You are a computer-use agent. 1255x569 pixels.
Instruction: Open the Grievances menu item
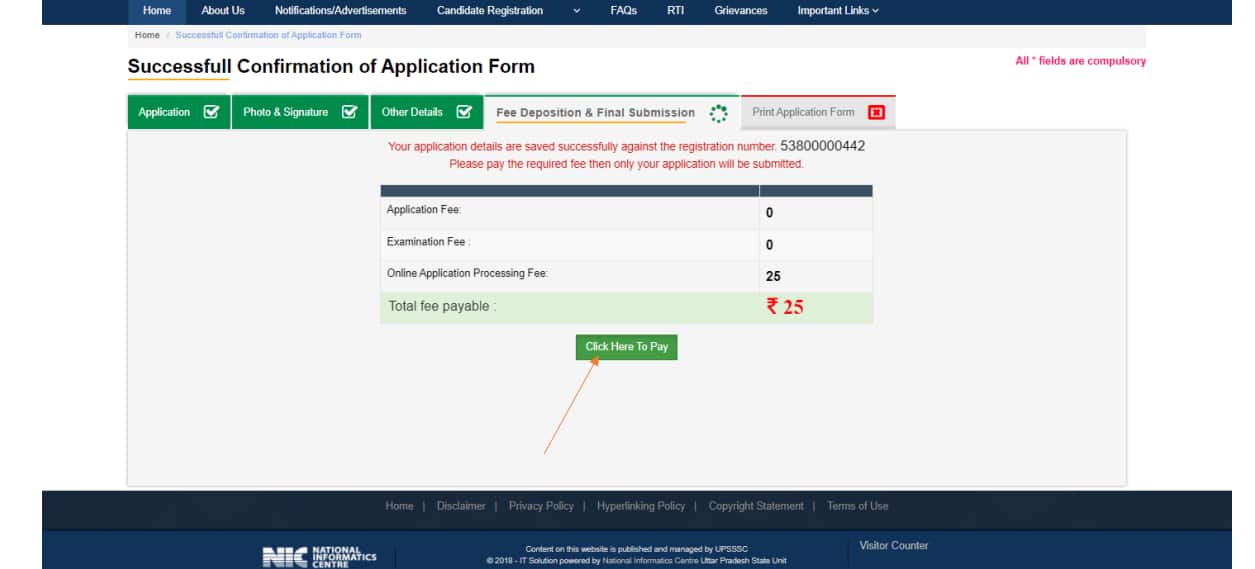(741, 11)
